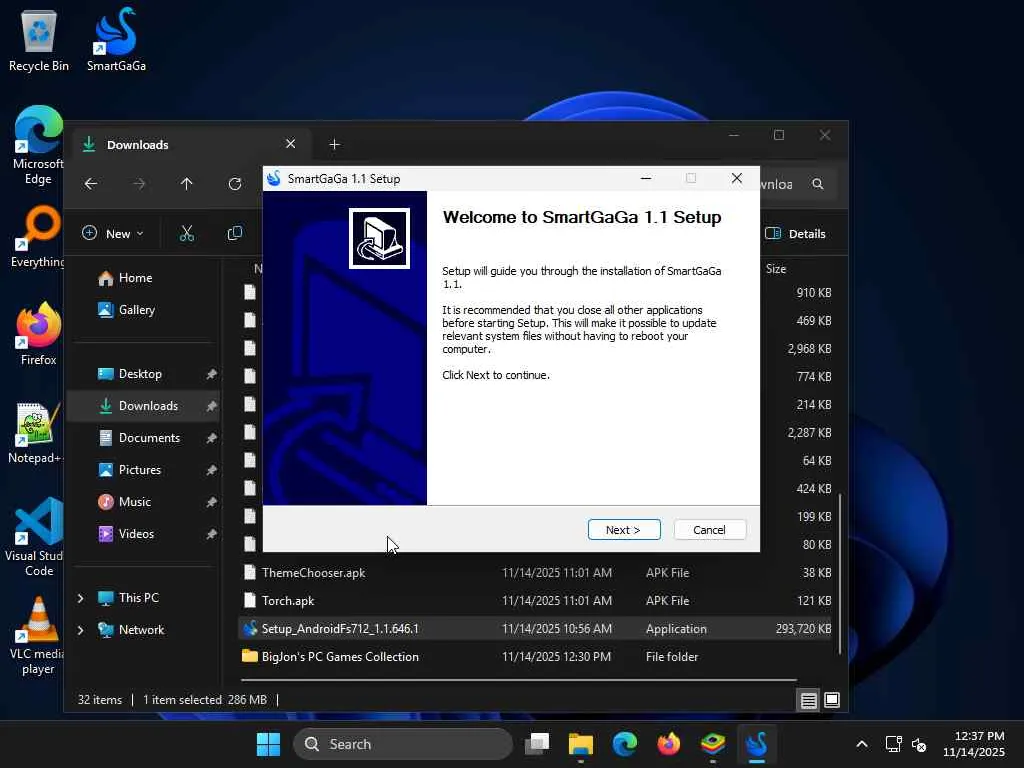Navigate up one folder level

[187, 184]
